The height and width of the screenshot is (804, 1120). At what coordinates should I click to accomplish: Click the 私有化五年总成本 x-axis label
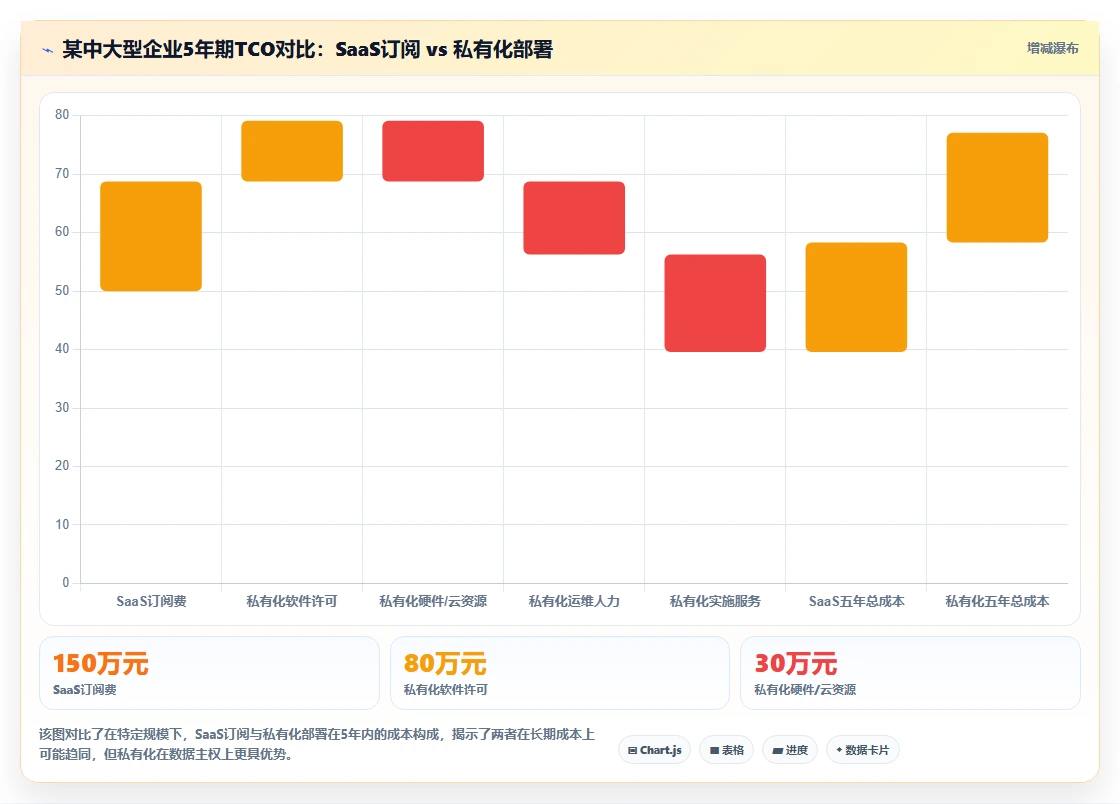point(997,601)
